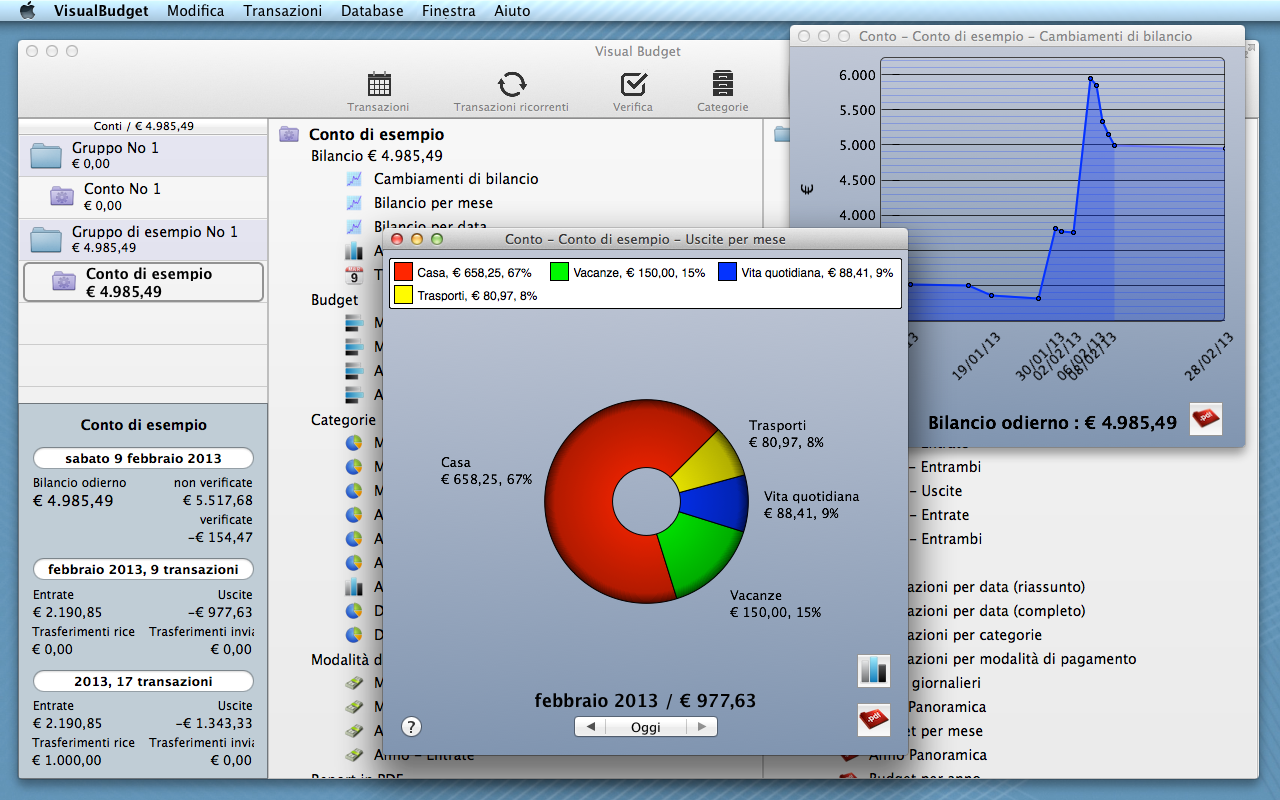Click the blue Vita quotidiana legend swatch
Screen dimensions: 1280x800
pos(727,272)
